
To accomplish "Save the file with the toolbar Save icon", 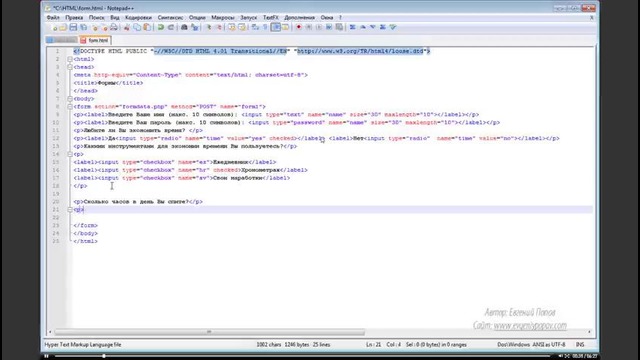I will point(73,27).
